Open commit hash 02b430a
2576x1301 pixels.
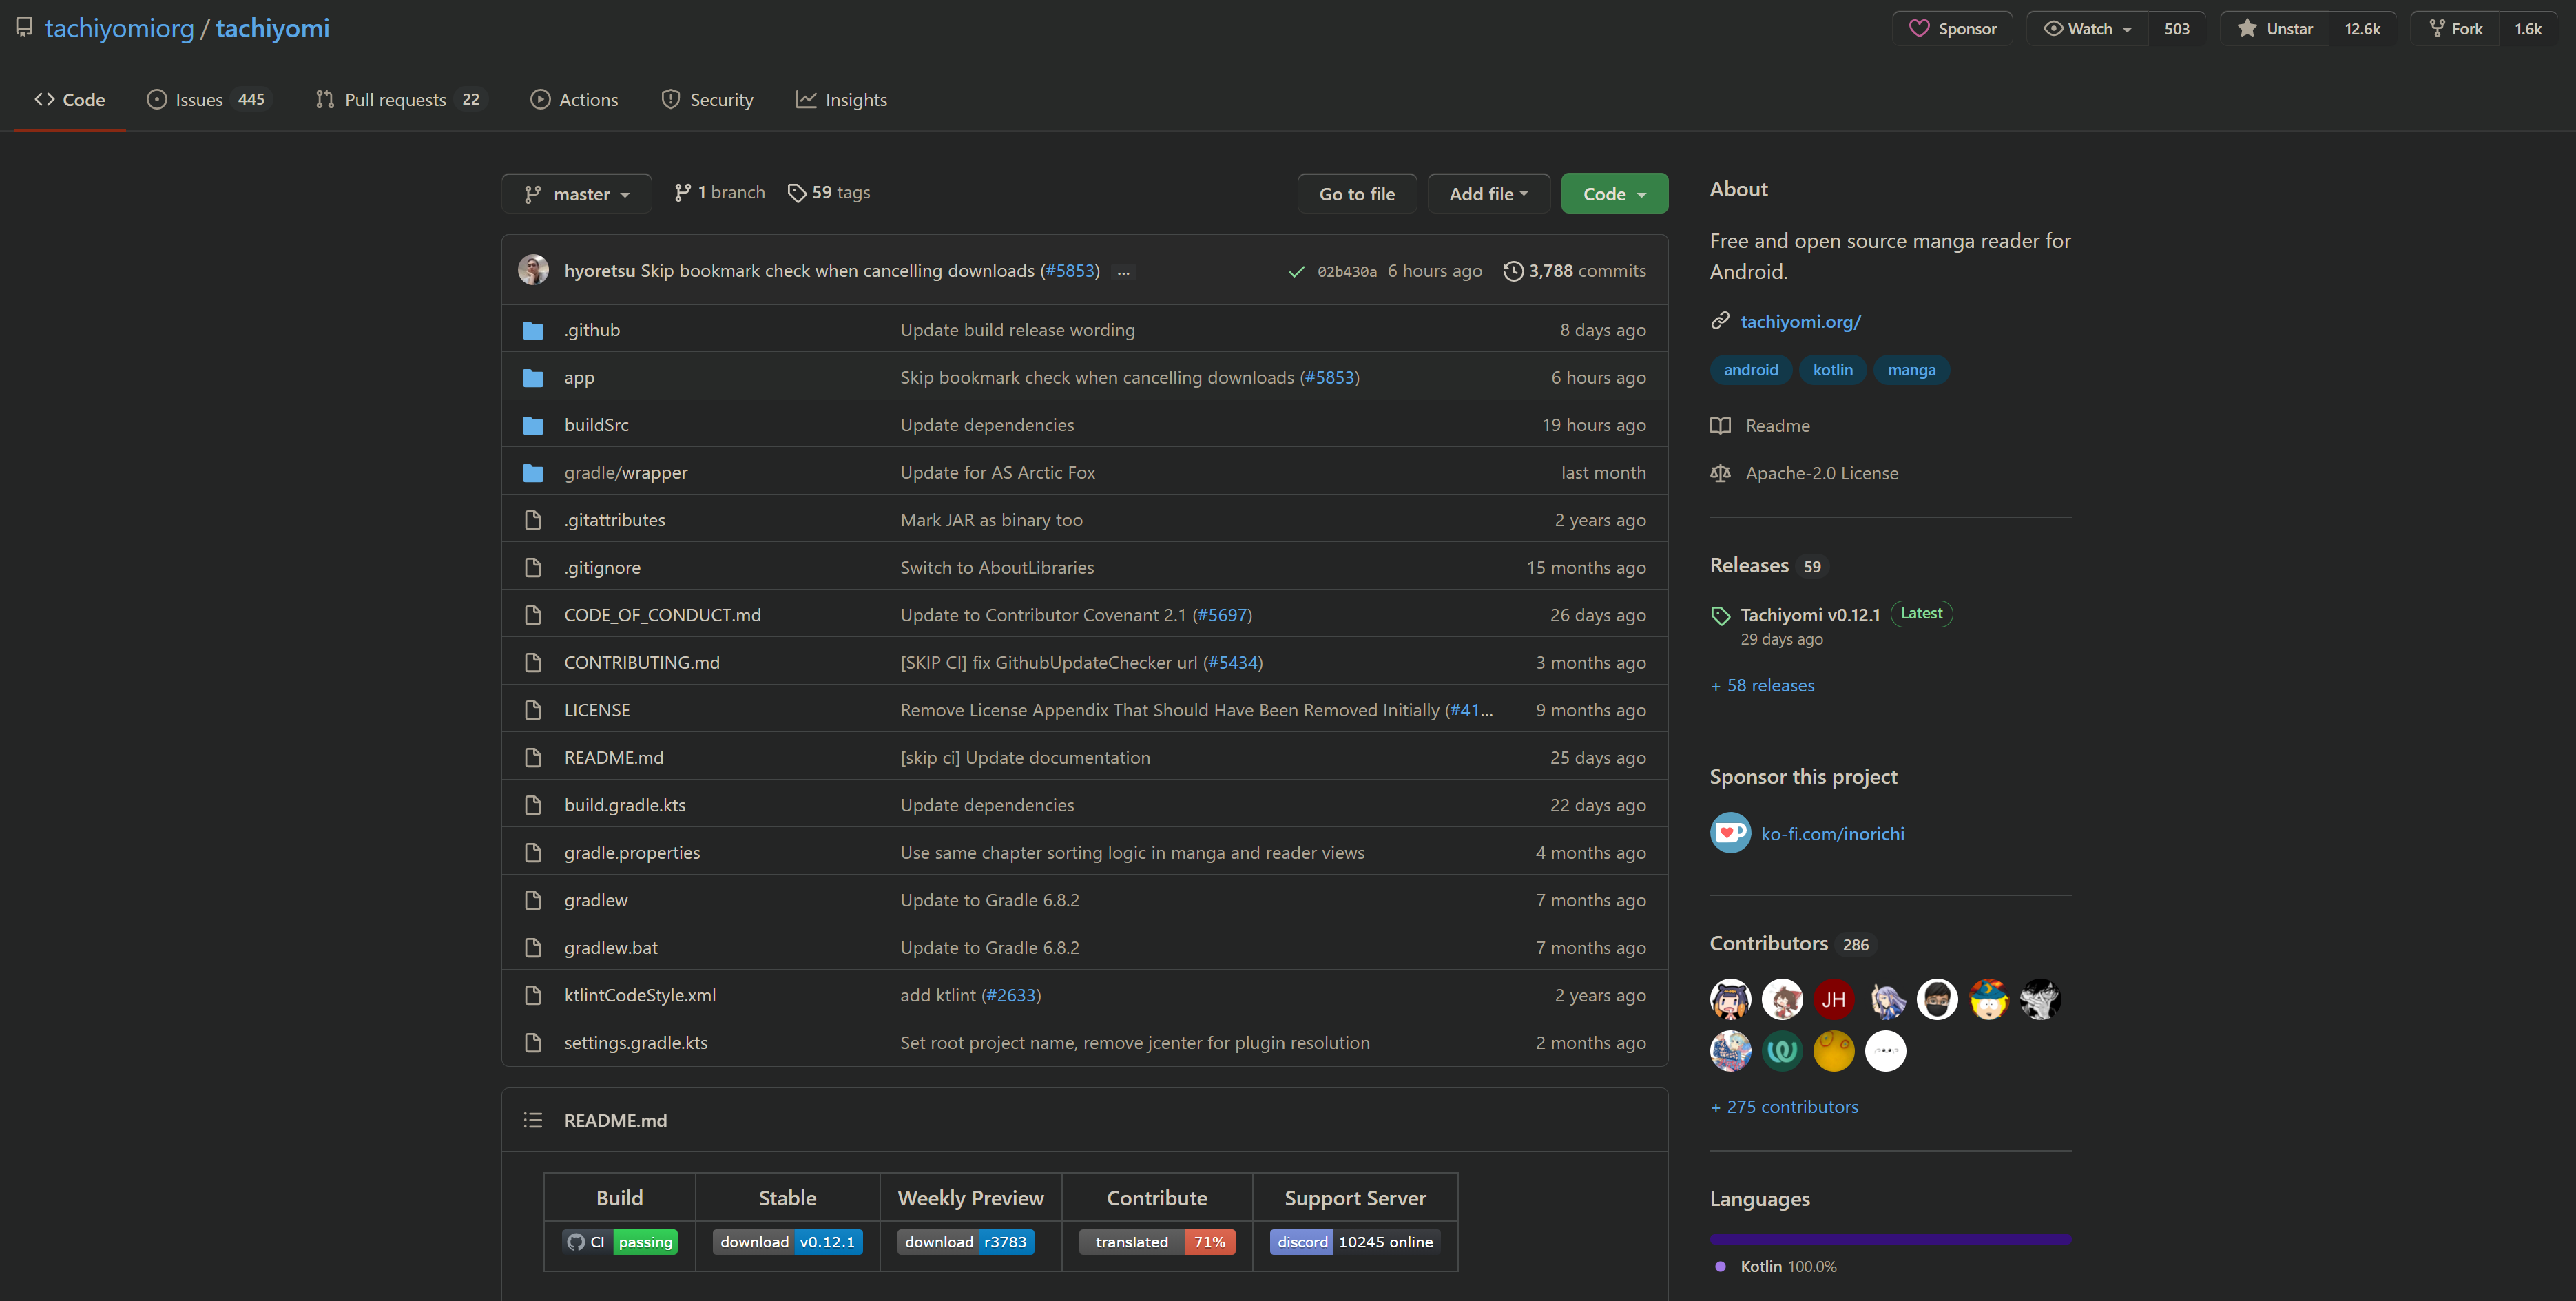click(1347, 272)
